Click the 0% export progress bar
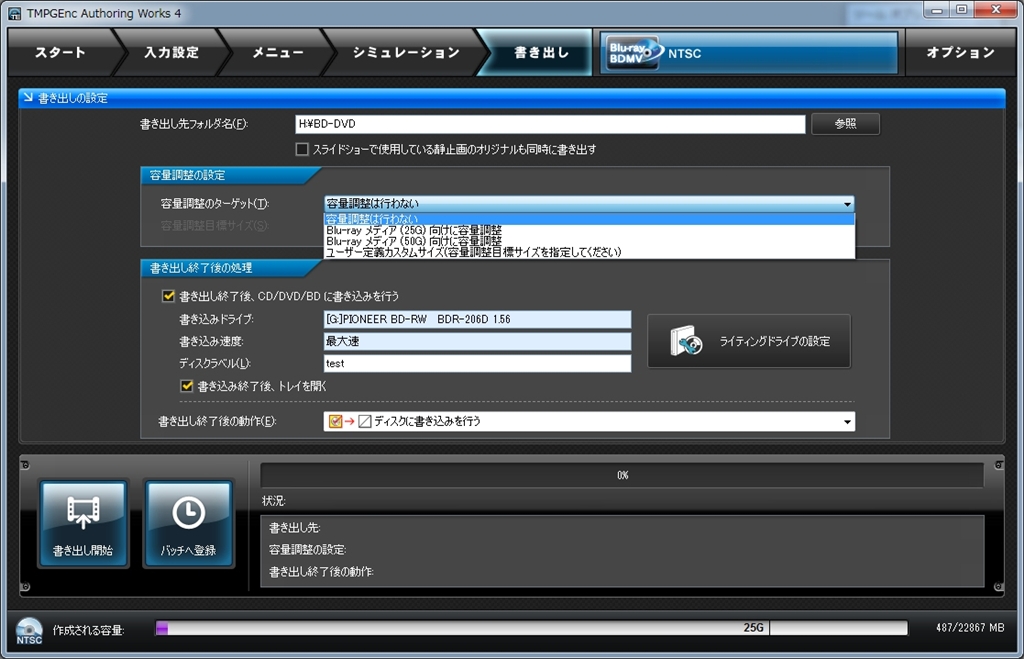This screenshot has height=659, width=1024. point(622,475)
